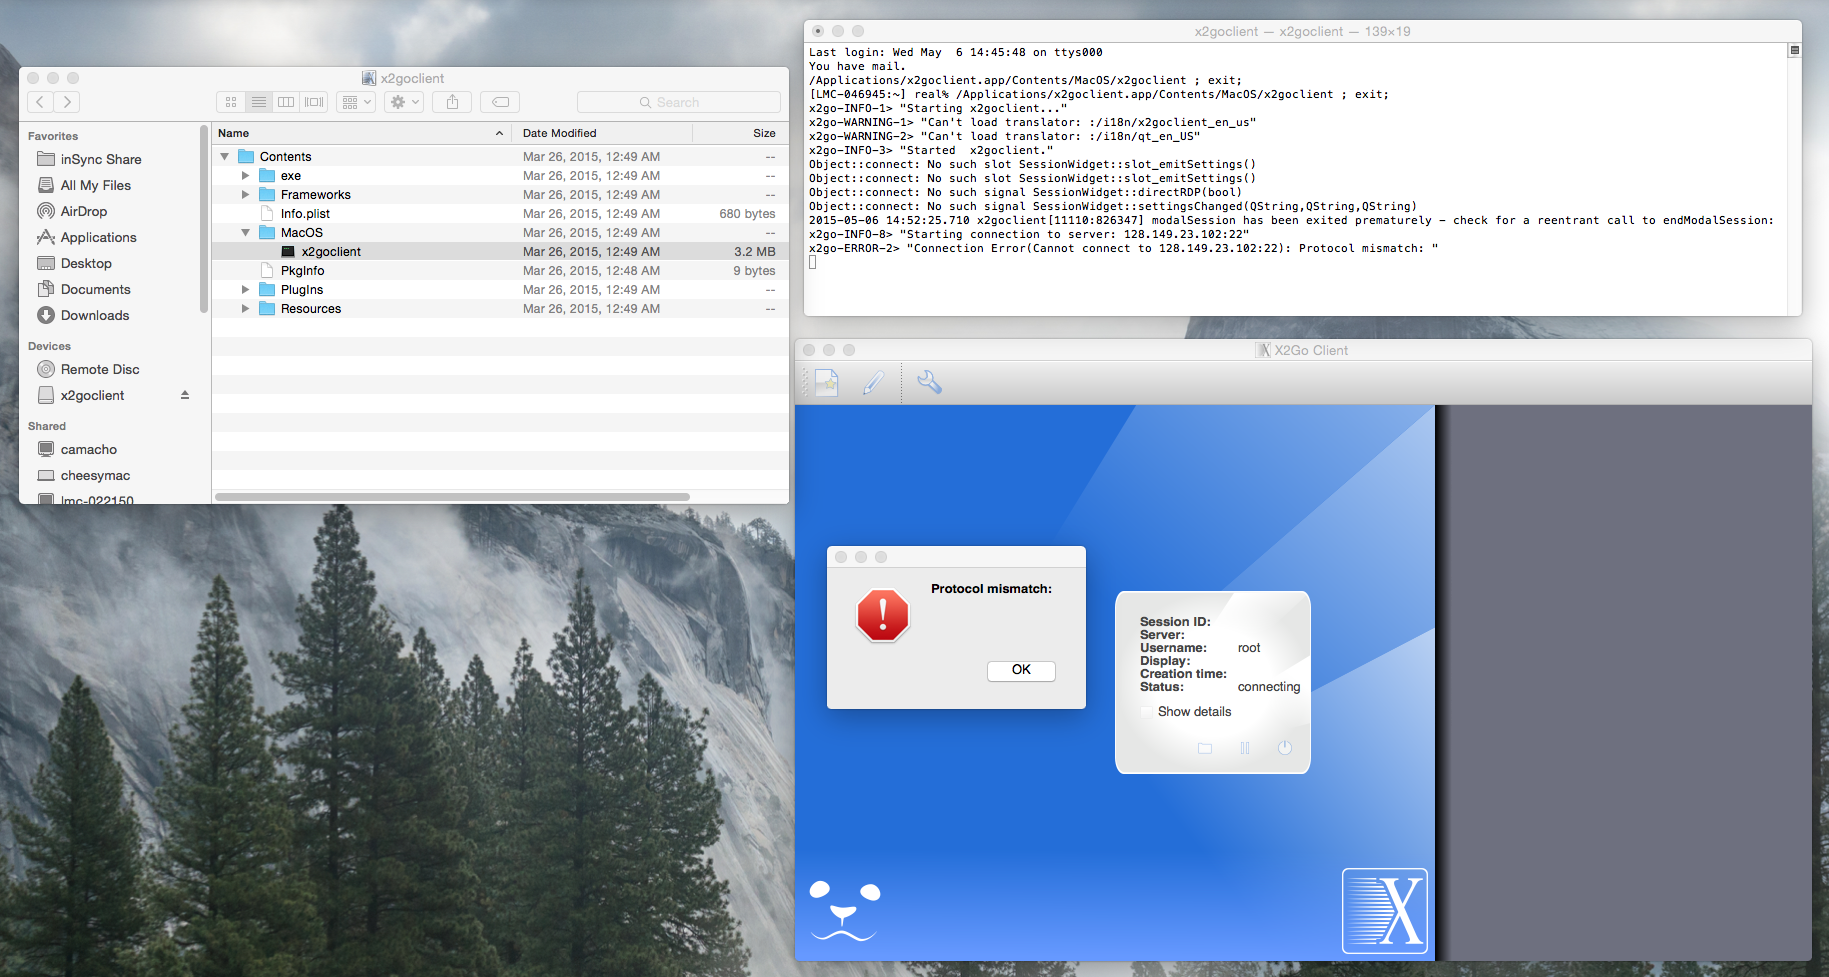Click the new session icon in X2Go Client
This screenshot has width=1829, height=977.
coord(827,382)
